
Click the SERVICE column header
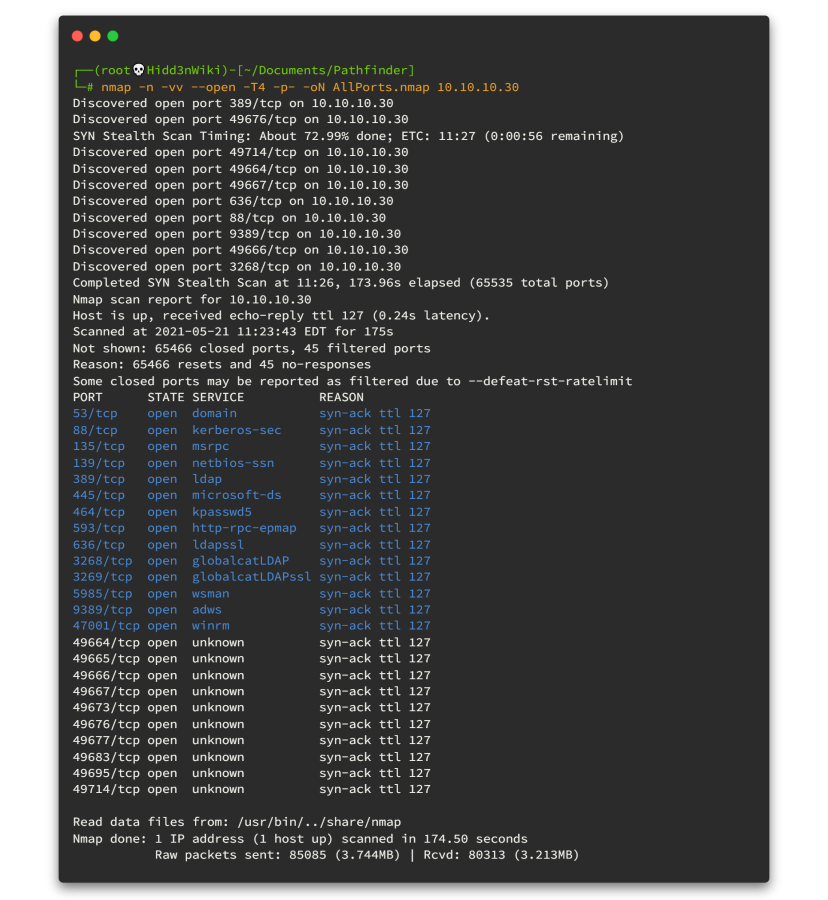218,397
